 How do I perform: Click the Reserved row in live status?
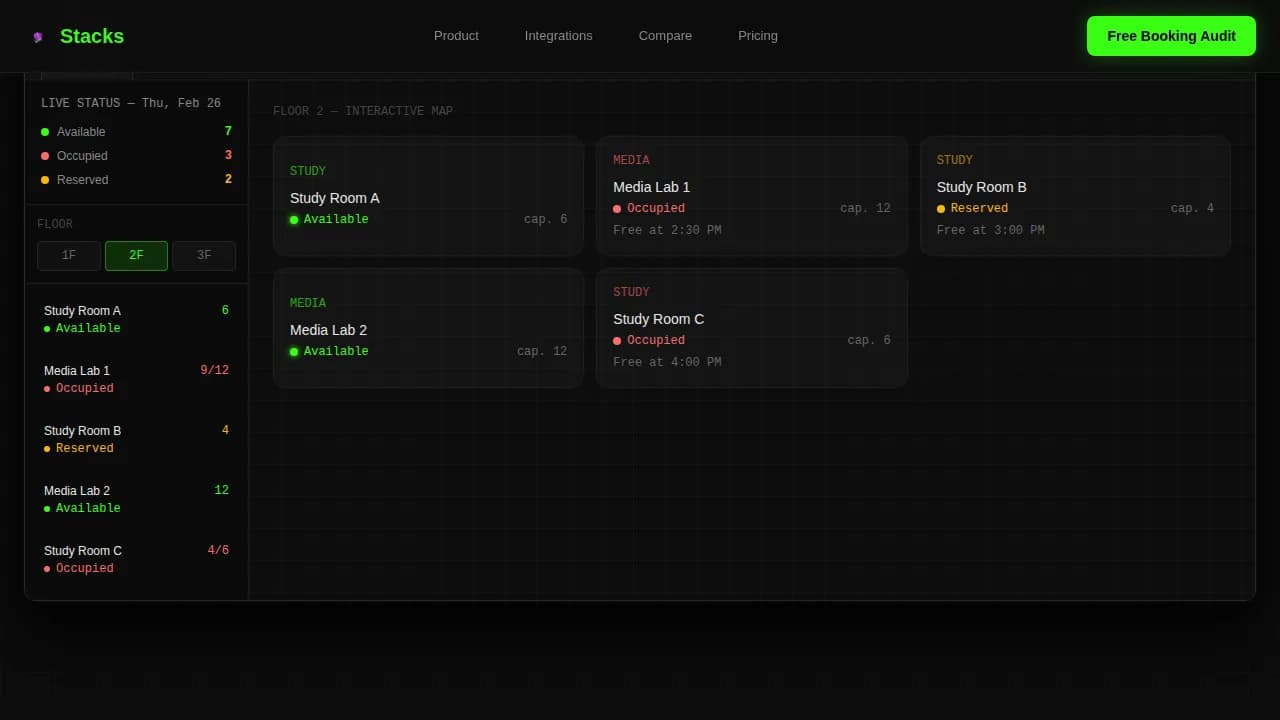[136, 180]
